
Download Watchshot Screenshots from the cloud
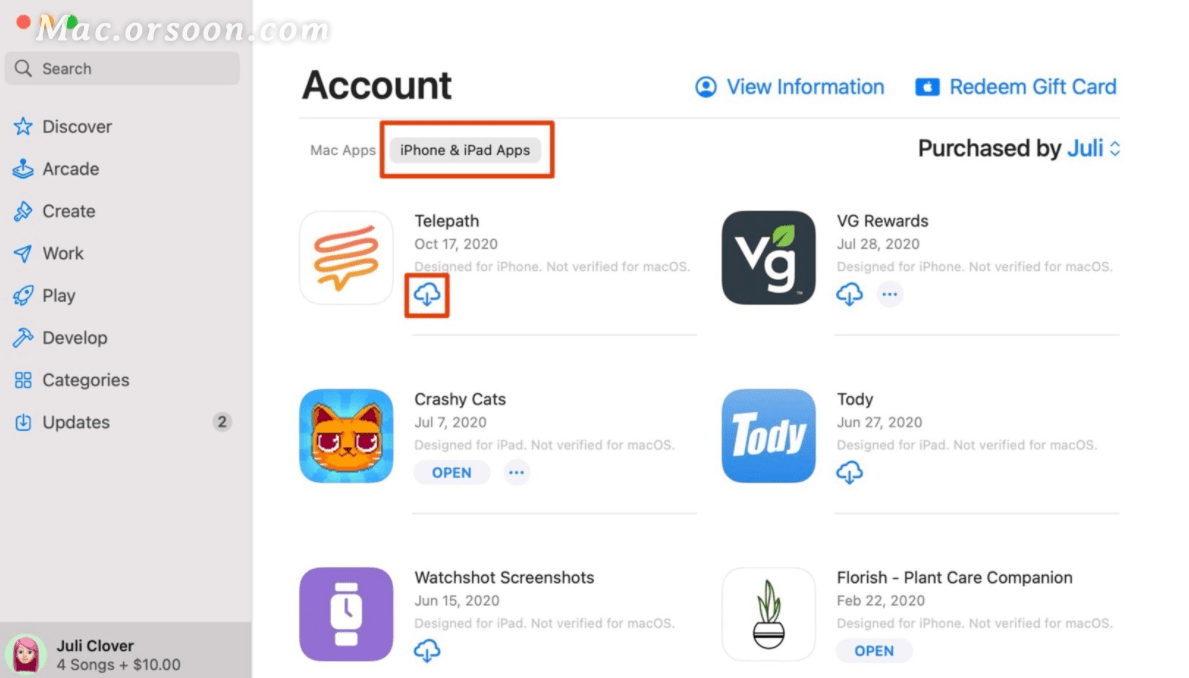pos(427,650)
